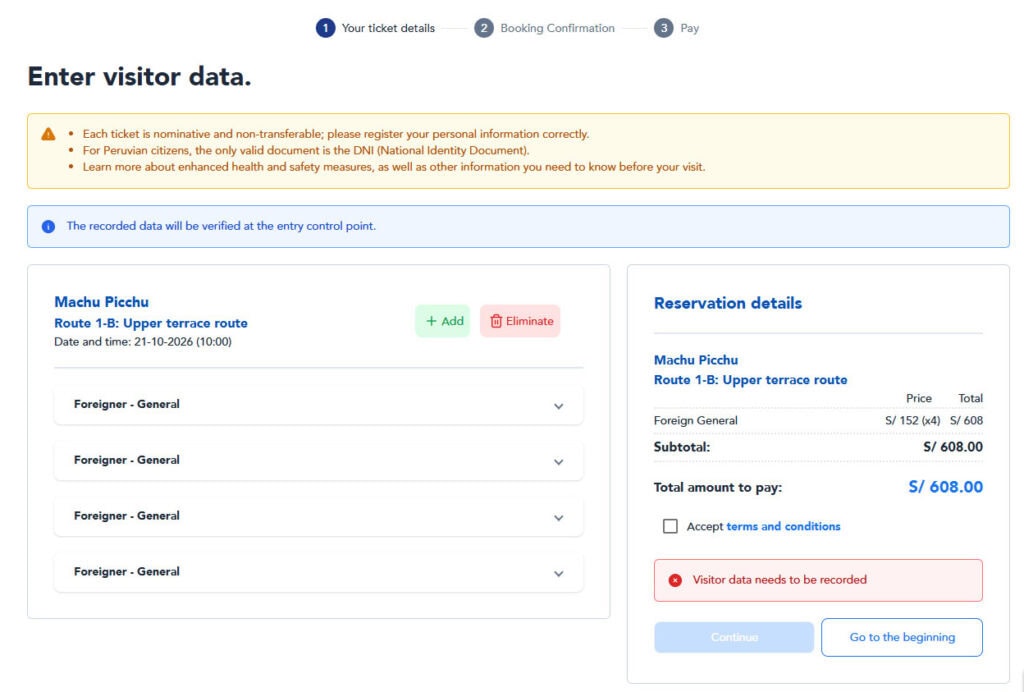The image size is (1024, 692).
Task: Click the sentence beginning 'For Peruvian citizens'
Action: 306,150
